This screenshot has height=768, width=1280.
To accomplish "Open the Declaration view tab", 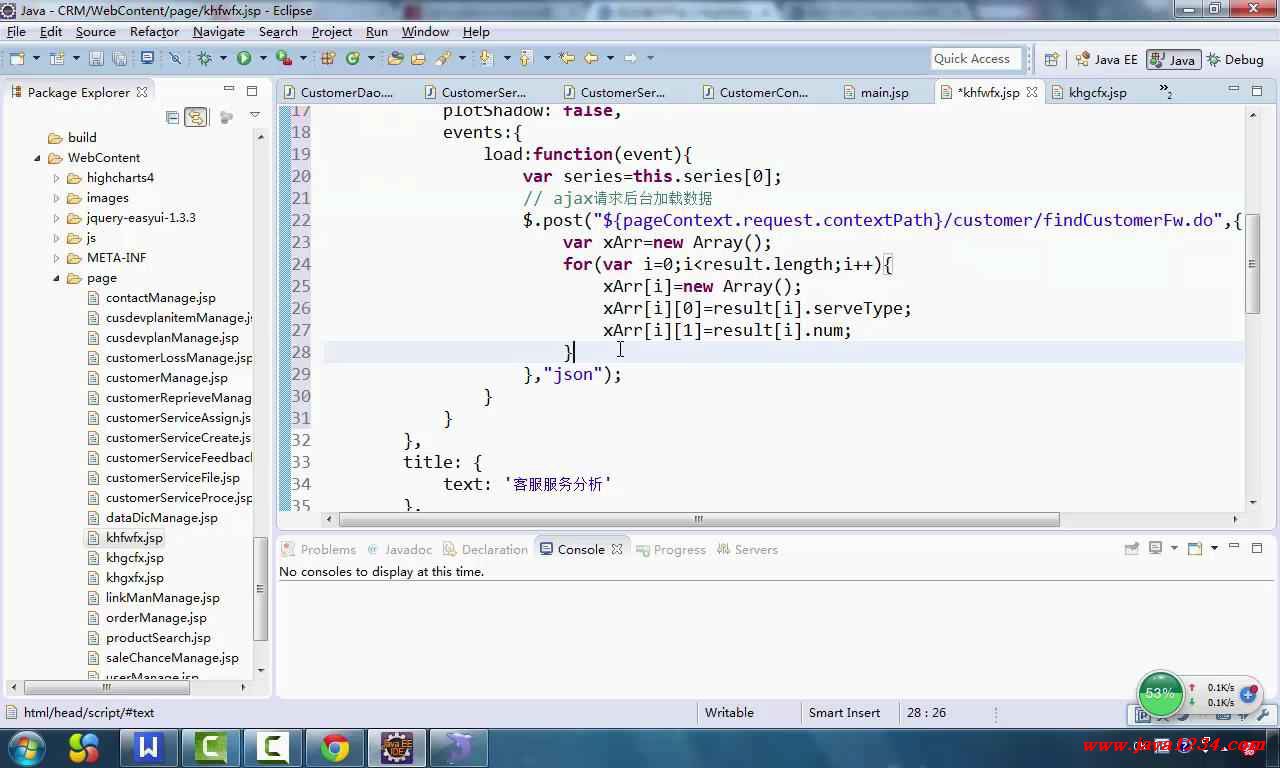I will pos(485,549).
